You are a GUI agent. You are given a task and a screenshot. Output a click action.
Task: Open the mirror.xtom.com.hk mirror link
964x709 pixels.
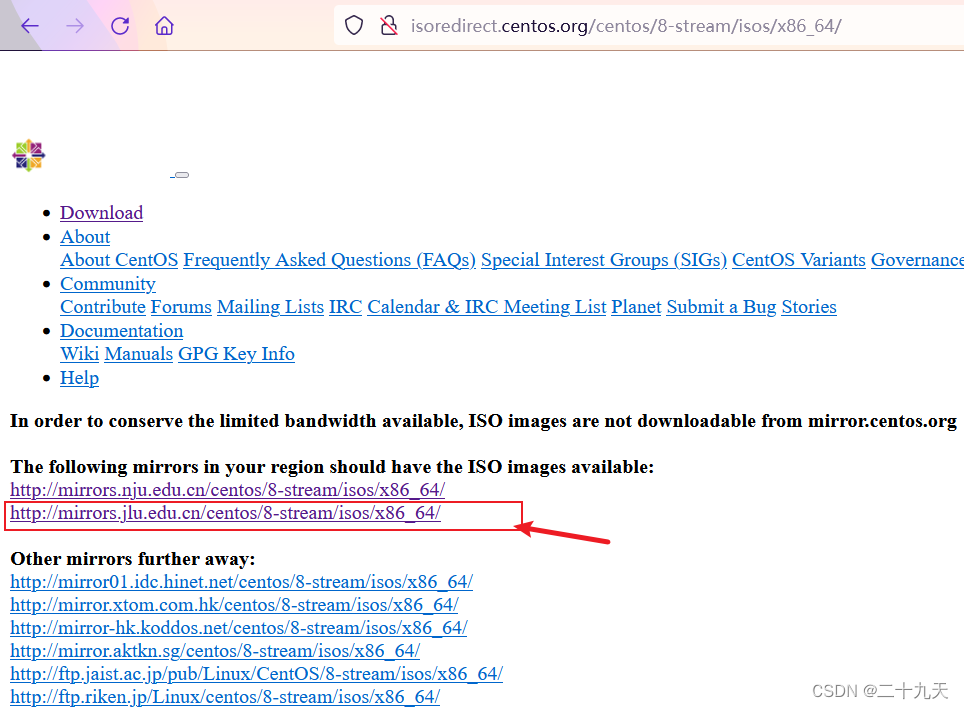click(234, 605)
